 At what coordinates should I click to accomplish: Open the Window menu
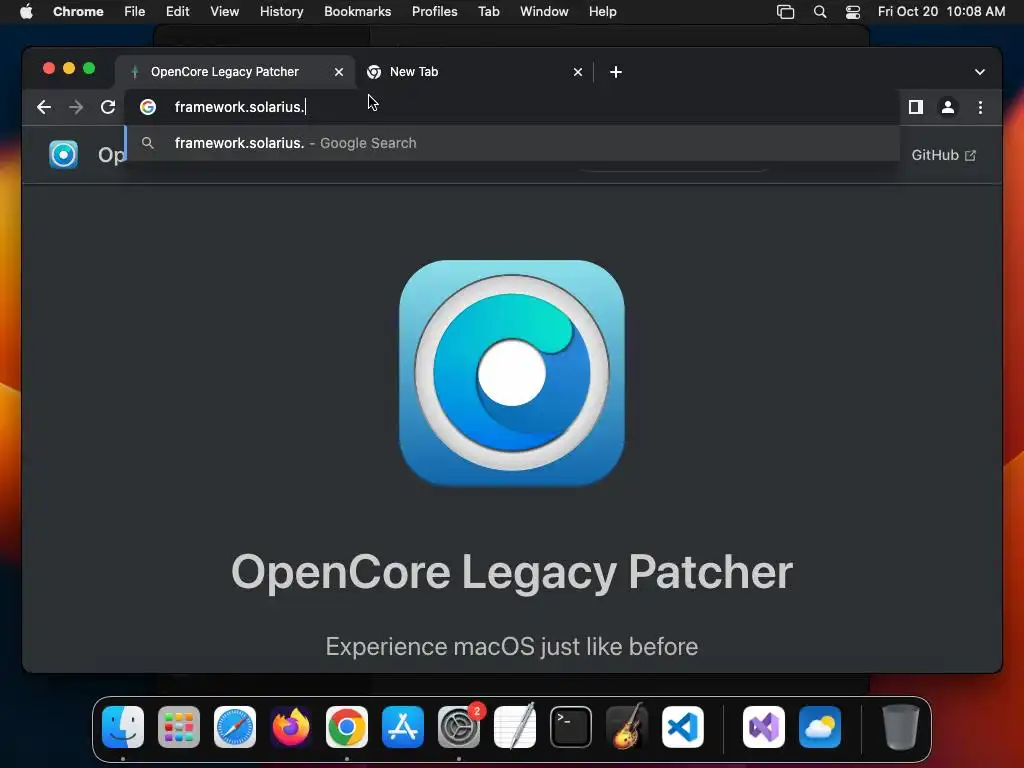tap(544, 12)
